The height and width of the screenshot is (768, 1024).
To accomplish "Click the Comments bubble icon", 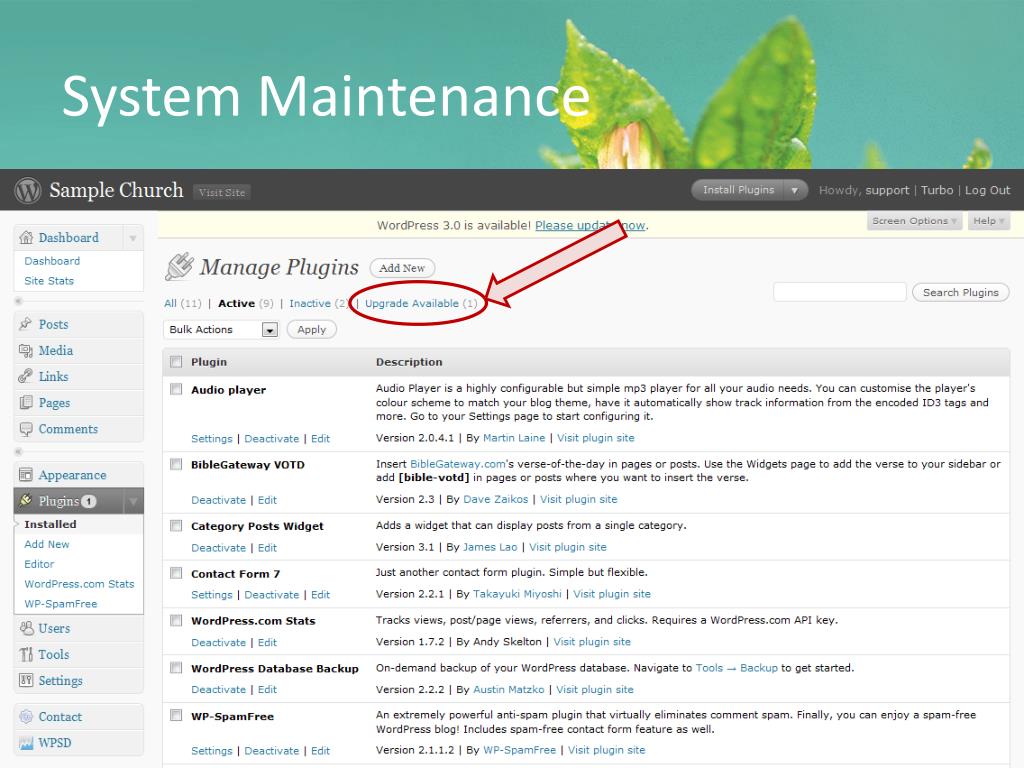I will tap(25, 429).
